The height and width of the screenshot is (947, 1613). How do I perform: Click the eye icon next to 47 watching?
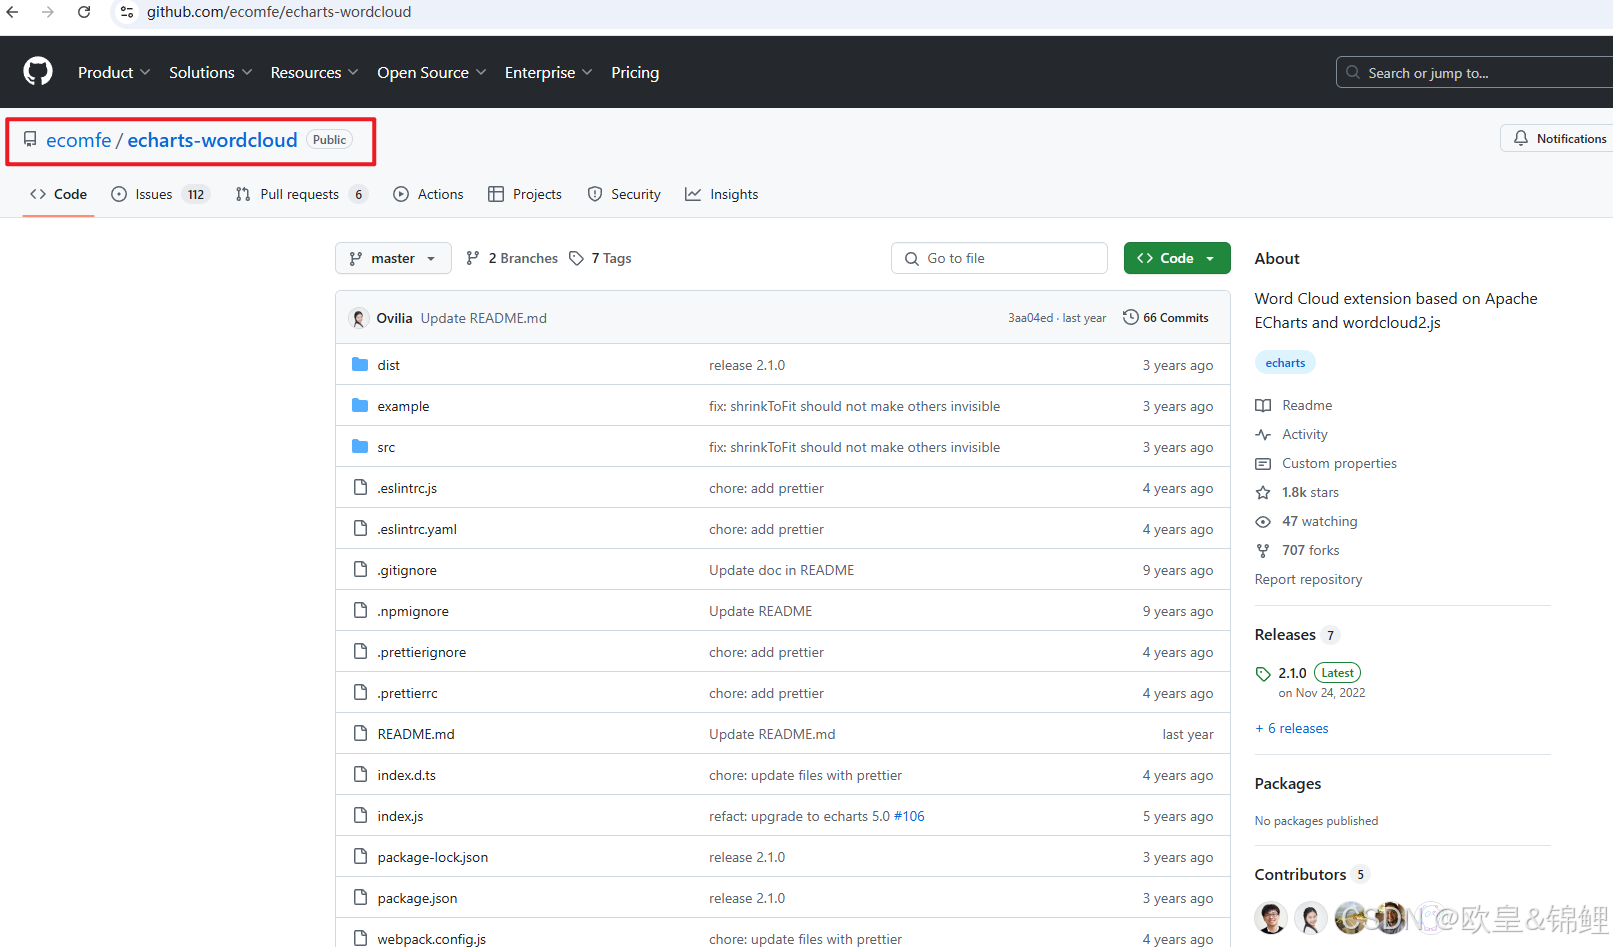1263,521
